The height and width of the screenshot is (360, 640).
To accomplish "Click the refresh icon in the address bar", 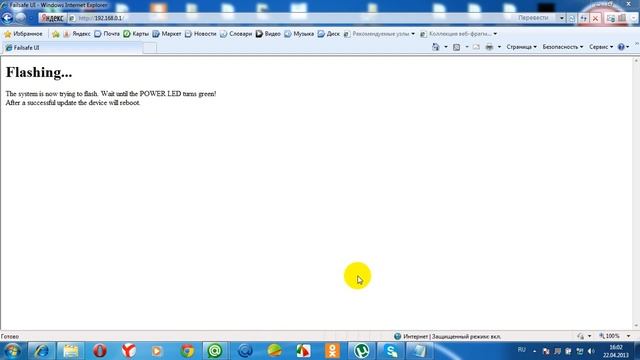I will coord(584,18).
